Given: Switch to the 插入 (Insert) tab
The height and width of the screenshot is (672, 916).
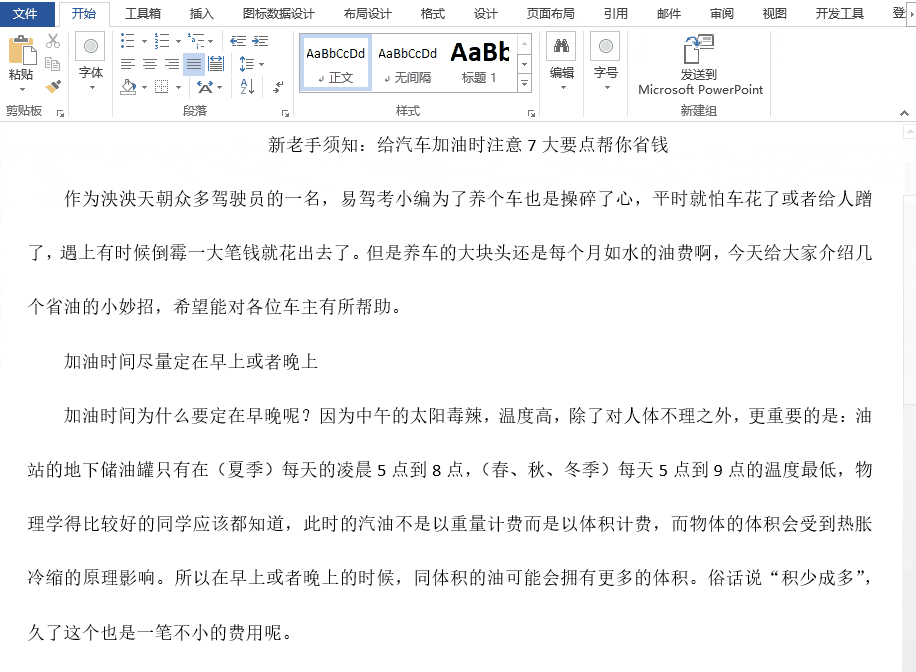Looking at the screenshot, I should pos(202,13).
